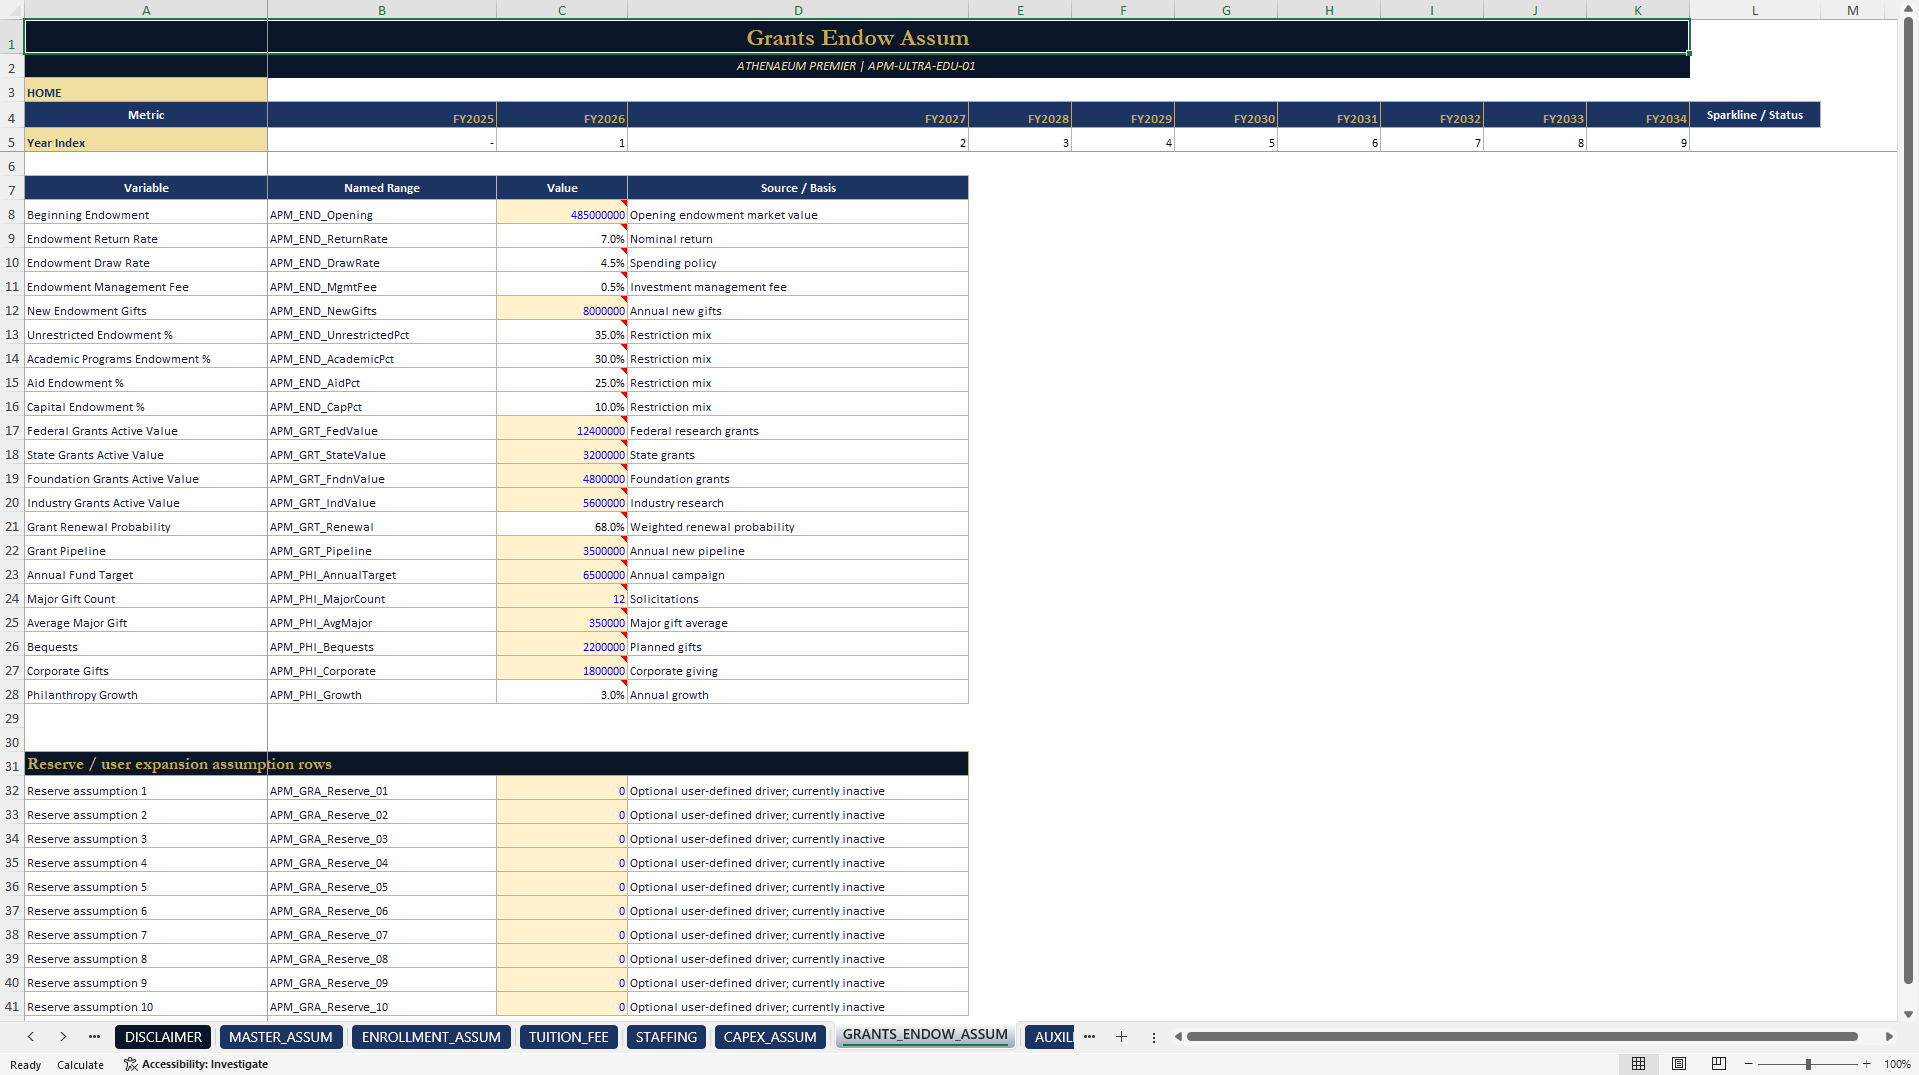Click Source / Basis column header
Screen dimensions: 1919x1075
pos(798,188)
